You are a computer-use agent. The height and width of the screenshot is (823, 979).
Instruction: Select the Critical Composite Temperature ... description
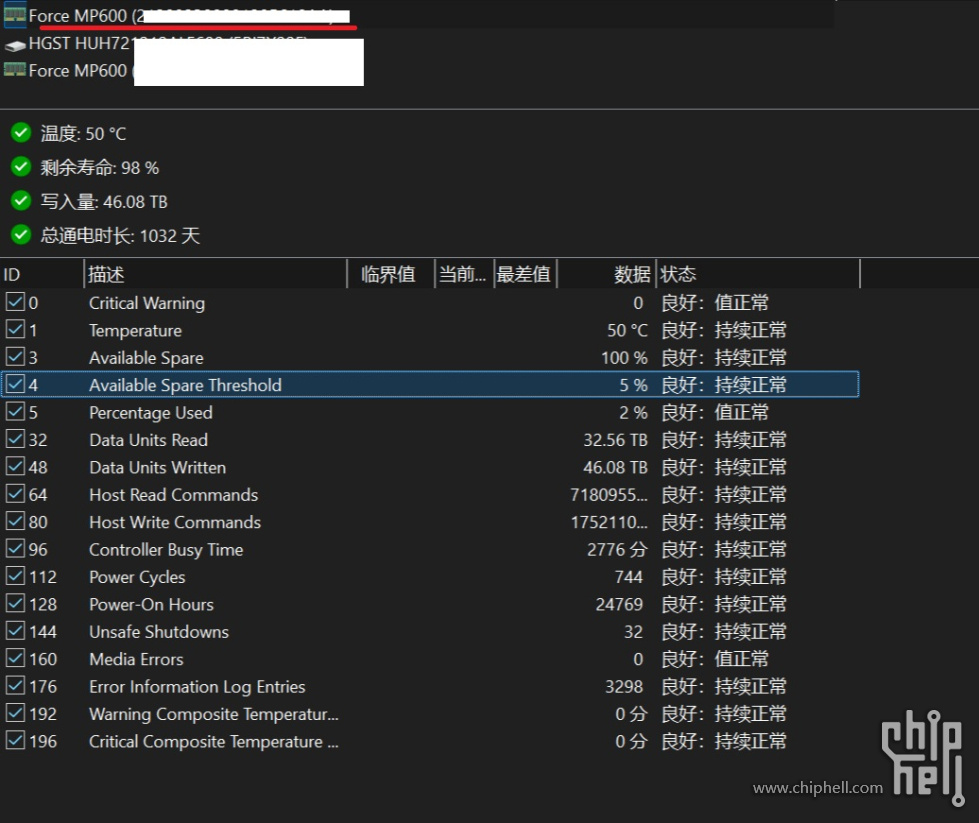(214, 742)
